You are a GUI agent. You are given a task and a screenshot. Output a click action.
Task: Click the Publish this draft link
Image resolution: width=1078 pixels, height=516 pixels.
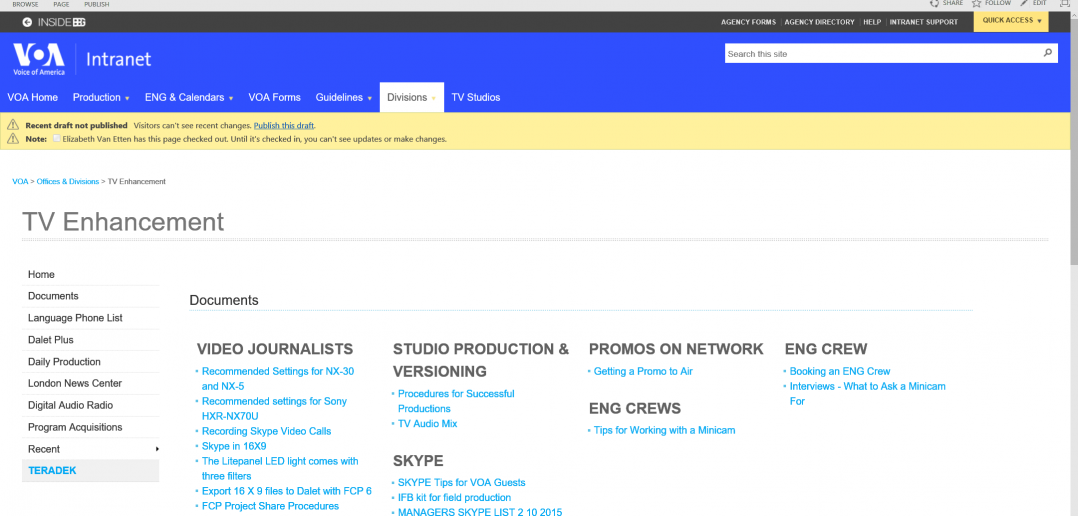click(284, 125)
